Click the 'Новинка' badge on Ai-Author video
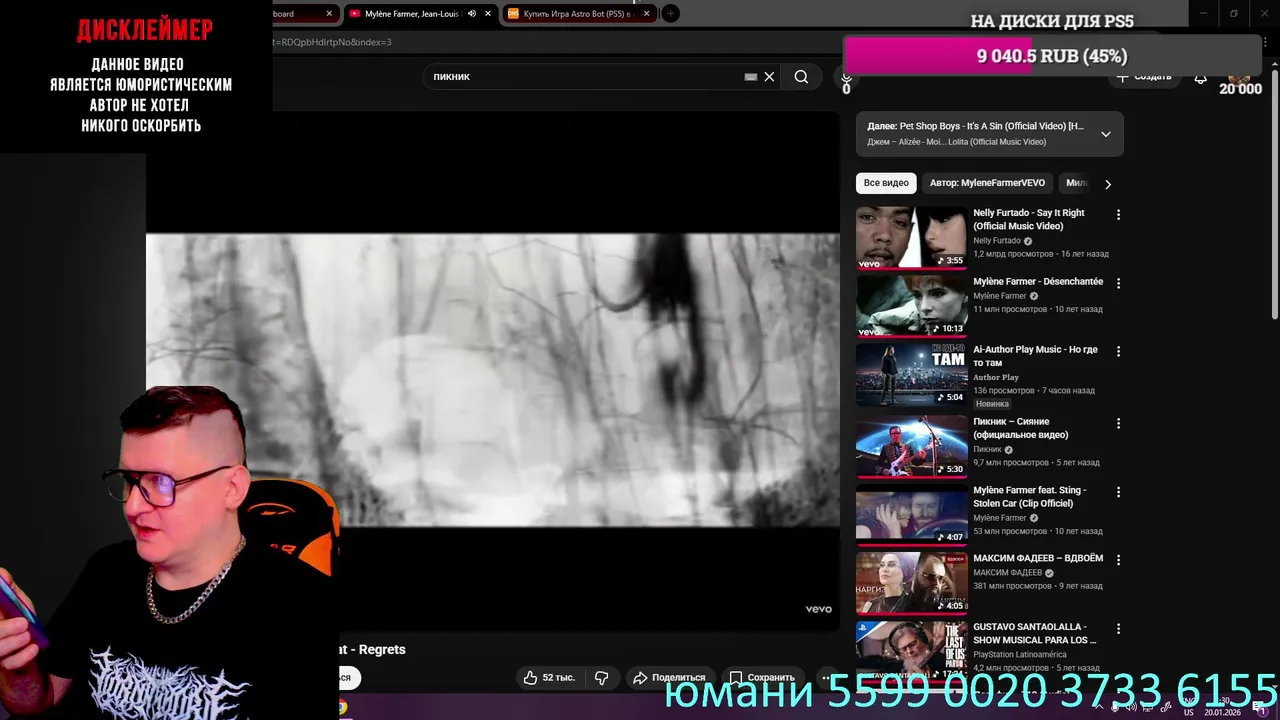Screen dimensions: 1280x720 click(x=992, y=404)
